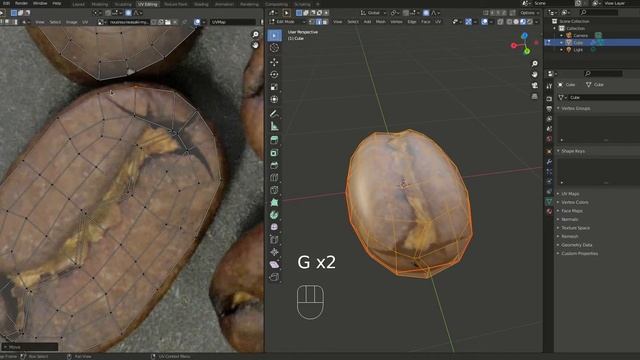Image resolution: width=640 pixels, height=360 pixels.
Task: Open the Render properties tab
Action: [x=549, y=99]
